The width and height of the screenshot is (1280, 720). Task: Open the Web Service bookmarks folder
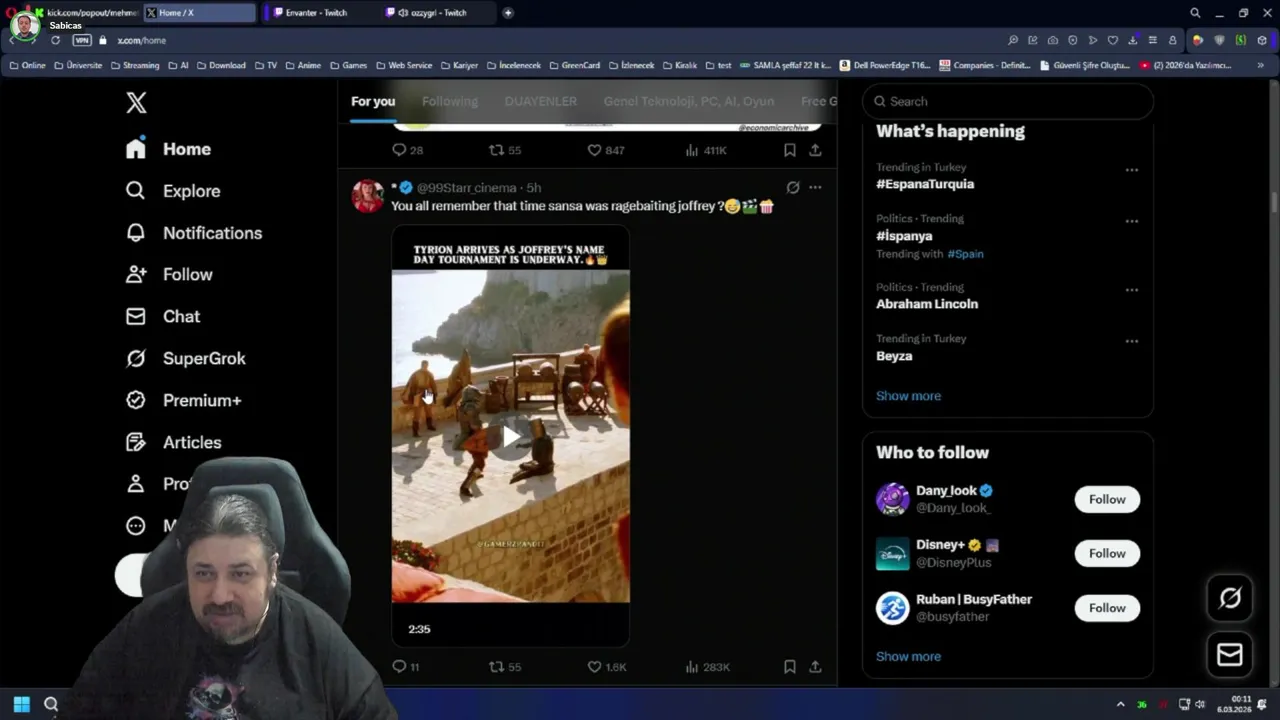pyautogui.click(x=404, y=65)
